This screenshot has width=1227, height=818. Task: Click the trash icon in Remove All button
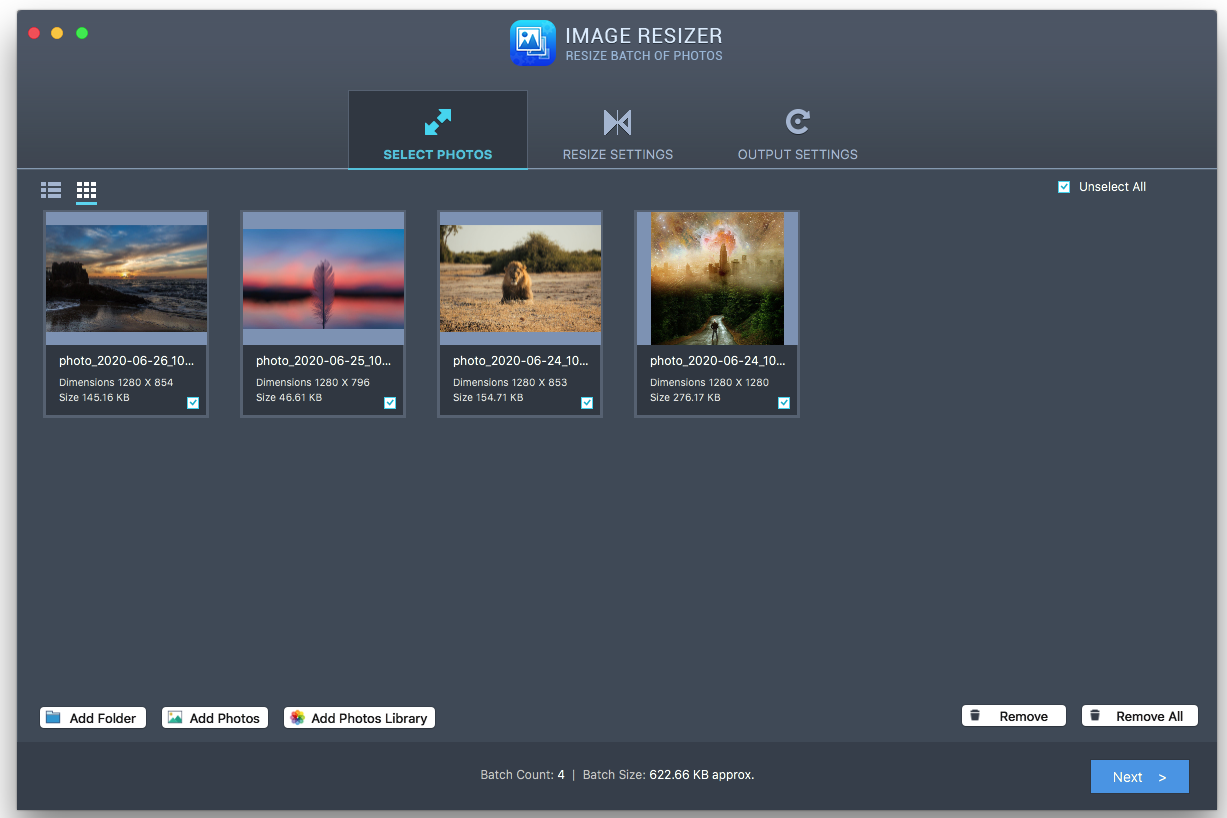[x=1095, y=716]
